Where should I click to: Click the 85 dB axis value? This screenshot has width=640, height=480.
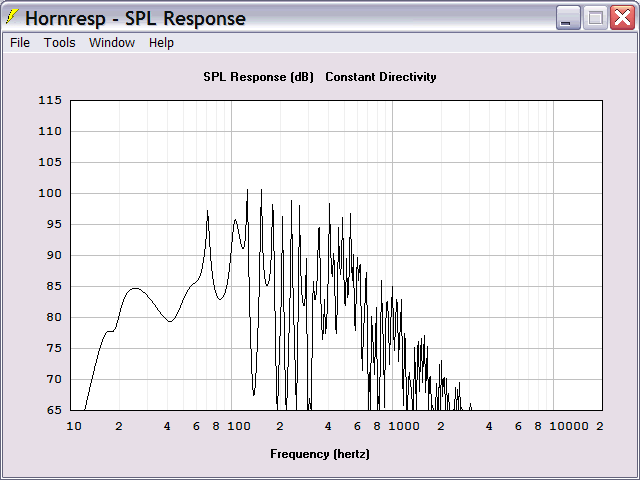pyautogui.click(x=54, y=286)
